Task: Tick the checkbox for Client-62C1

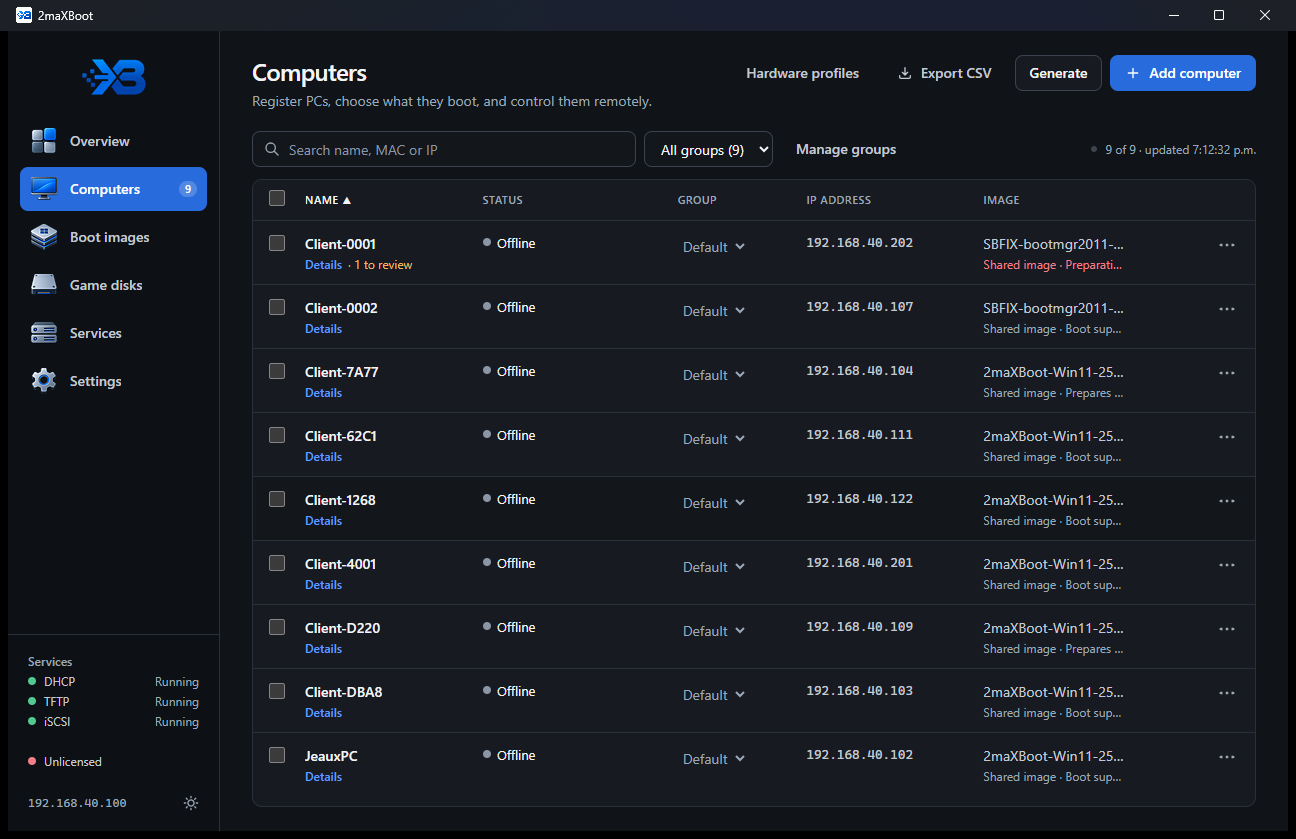Action: (277, 435)
